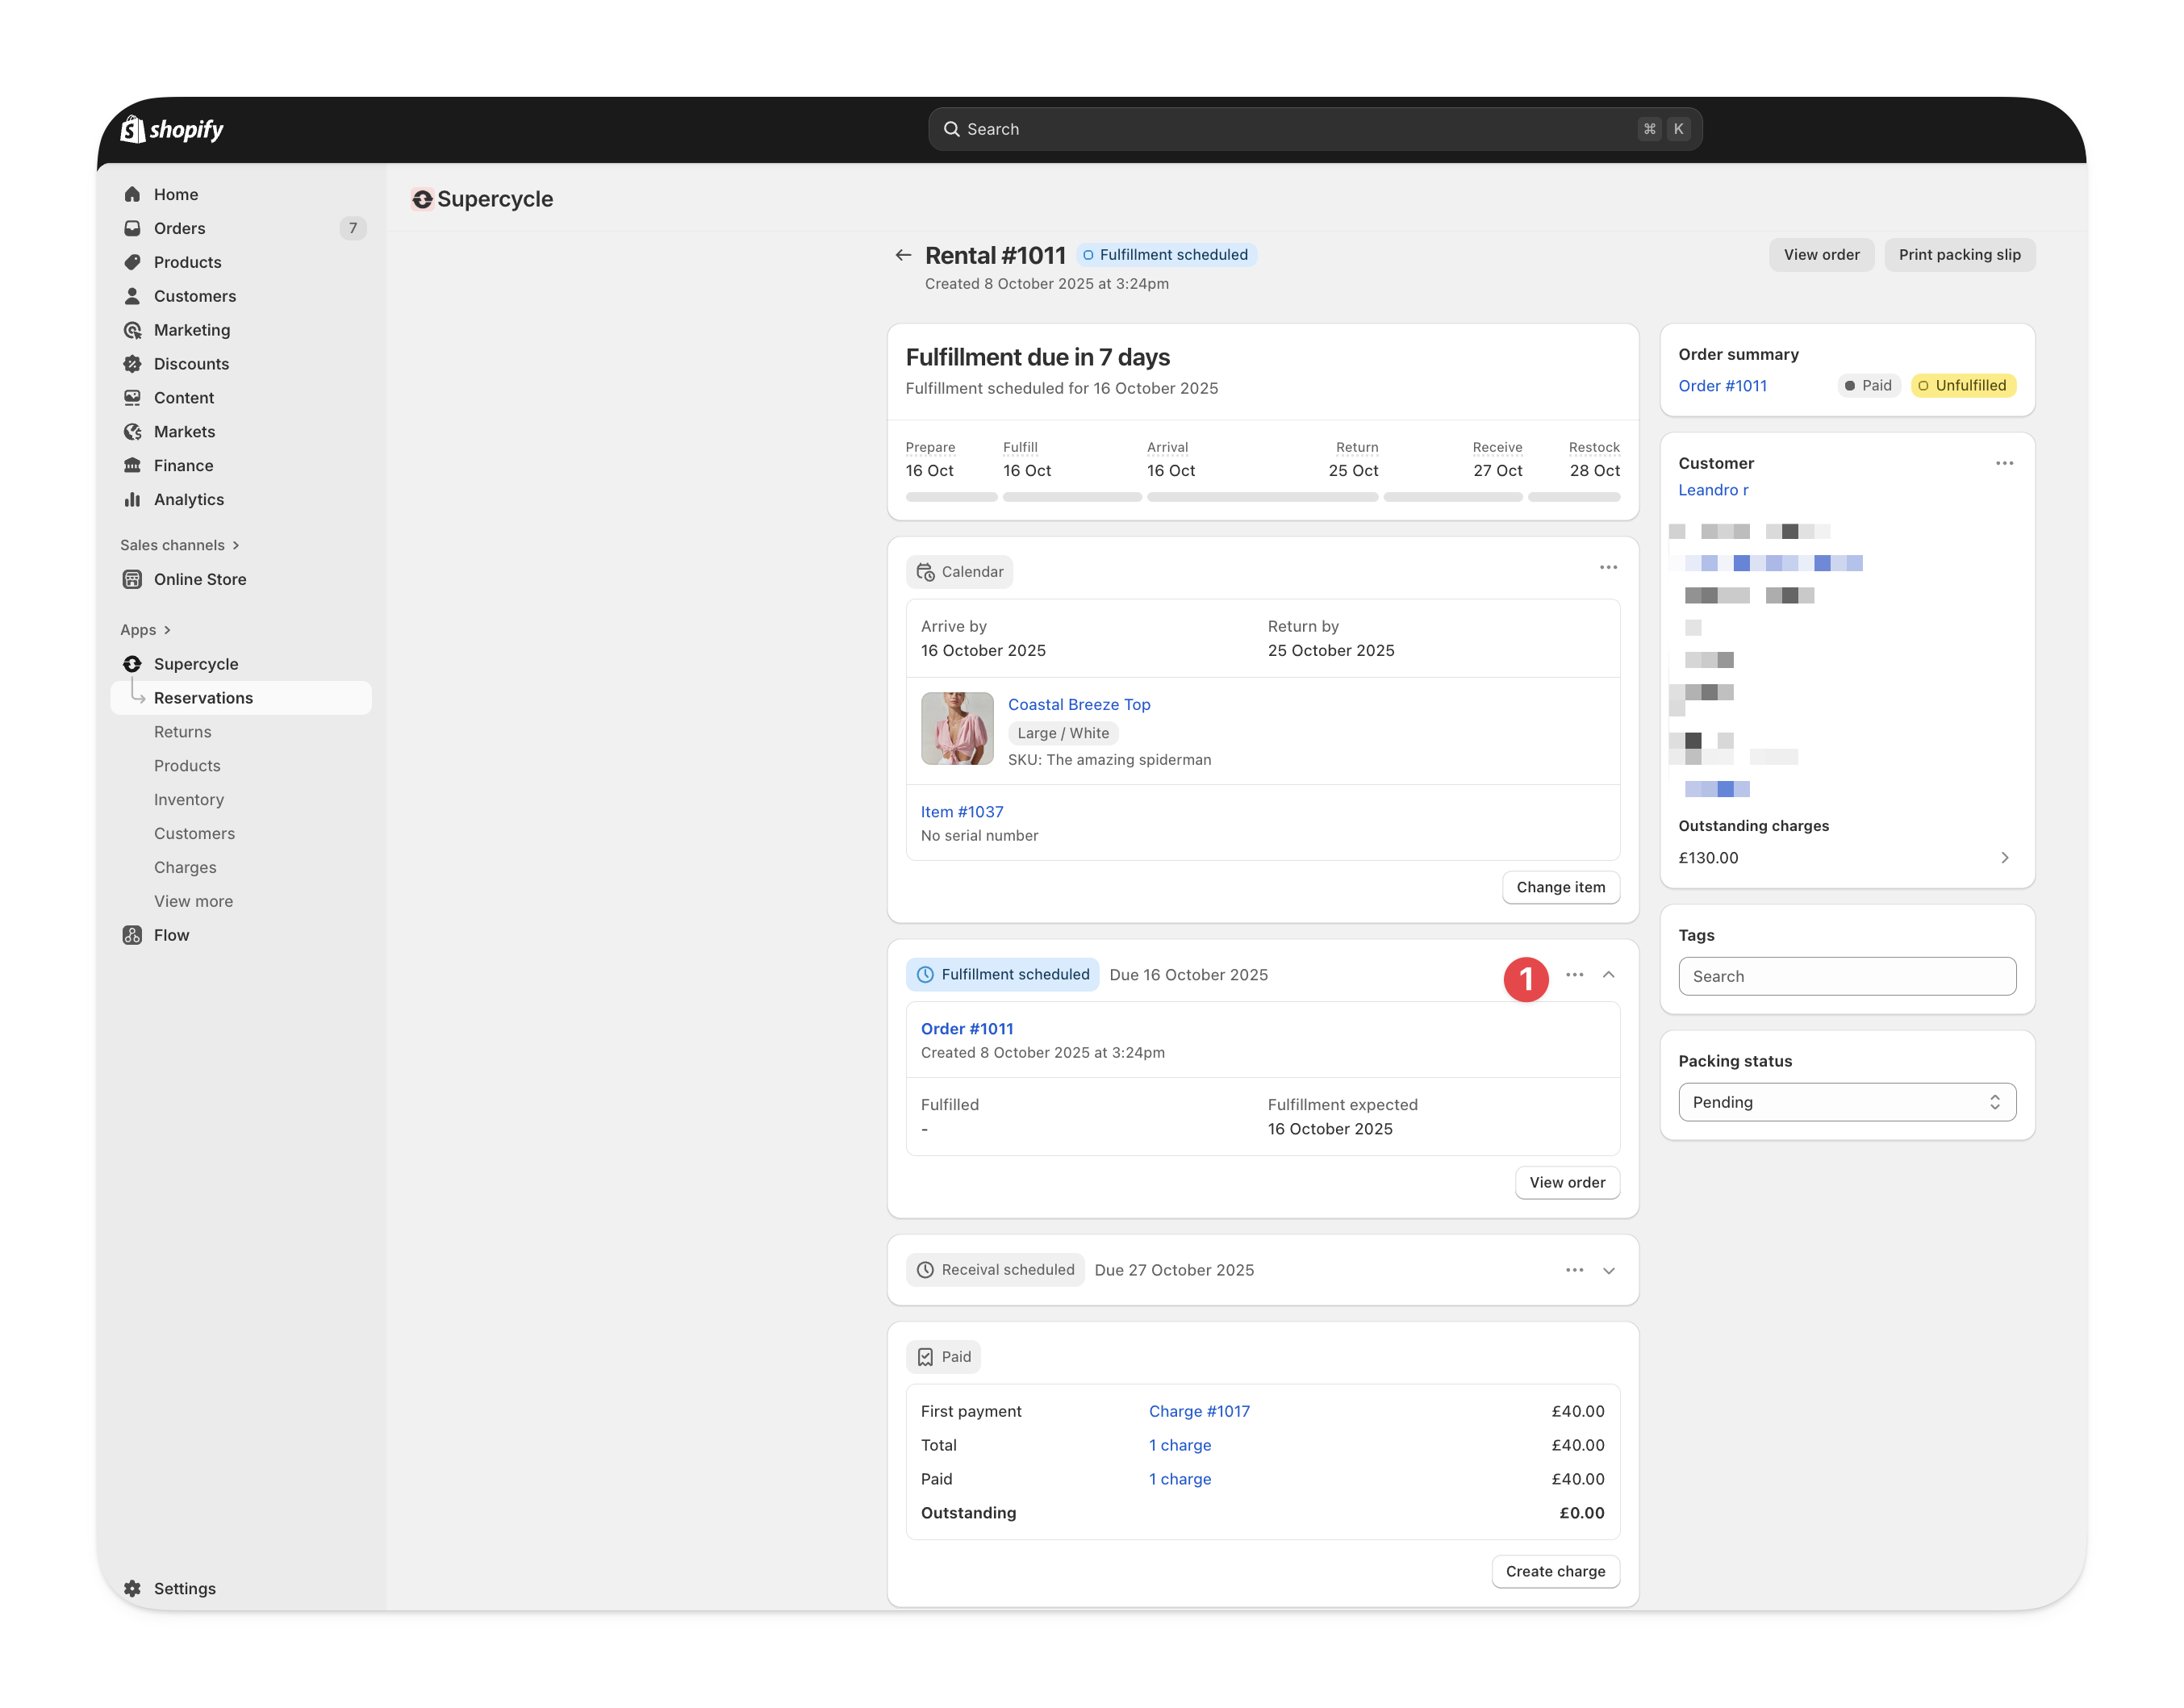Open Outstanding charges £130.00 chevron
This screenshot has height=1708, width=2184.
click(x=2004, y=858)
